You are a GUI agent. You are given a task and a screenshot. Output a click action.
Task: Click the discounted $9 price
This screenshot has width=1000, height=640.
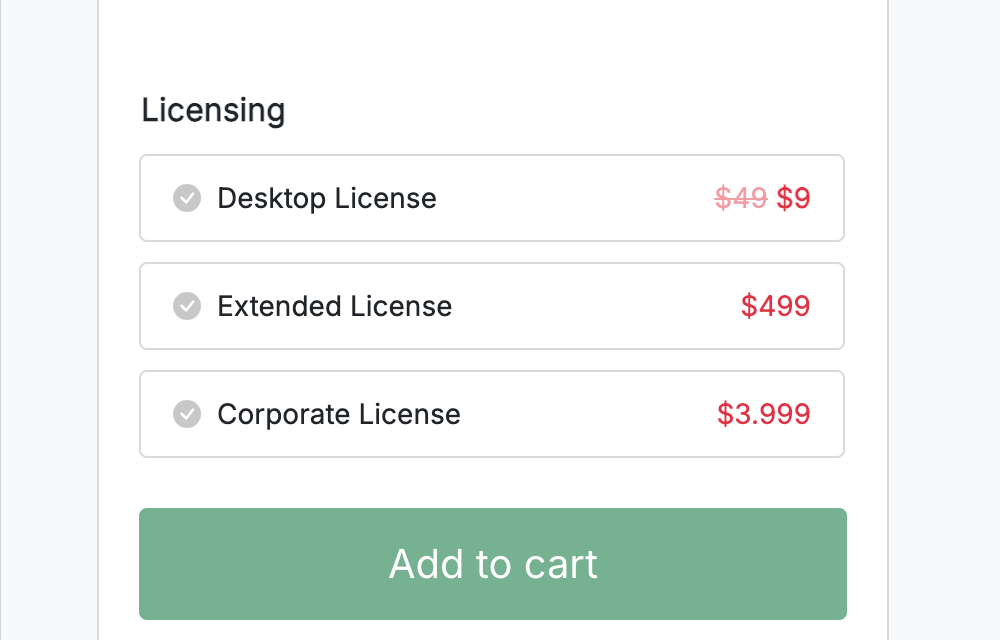click(793, 198)
